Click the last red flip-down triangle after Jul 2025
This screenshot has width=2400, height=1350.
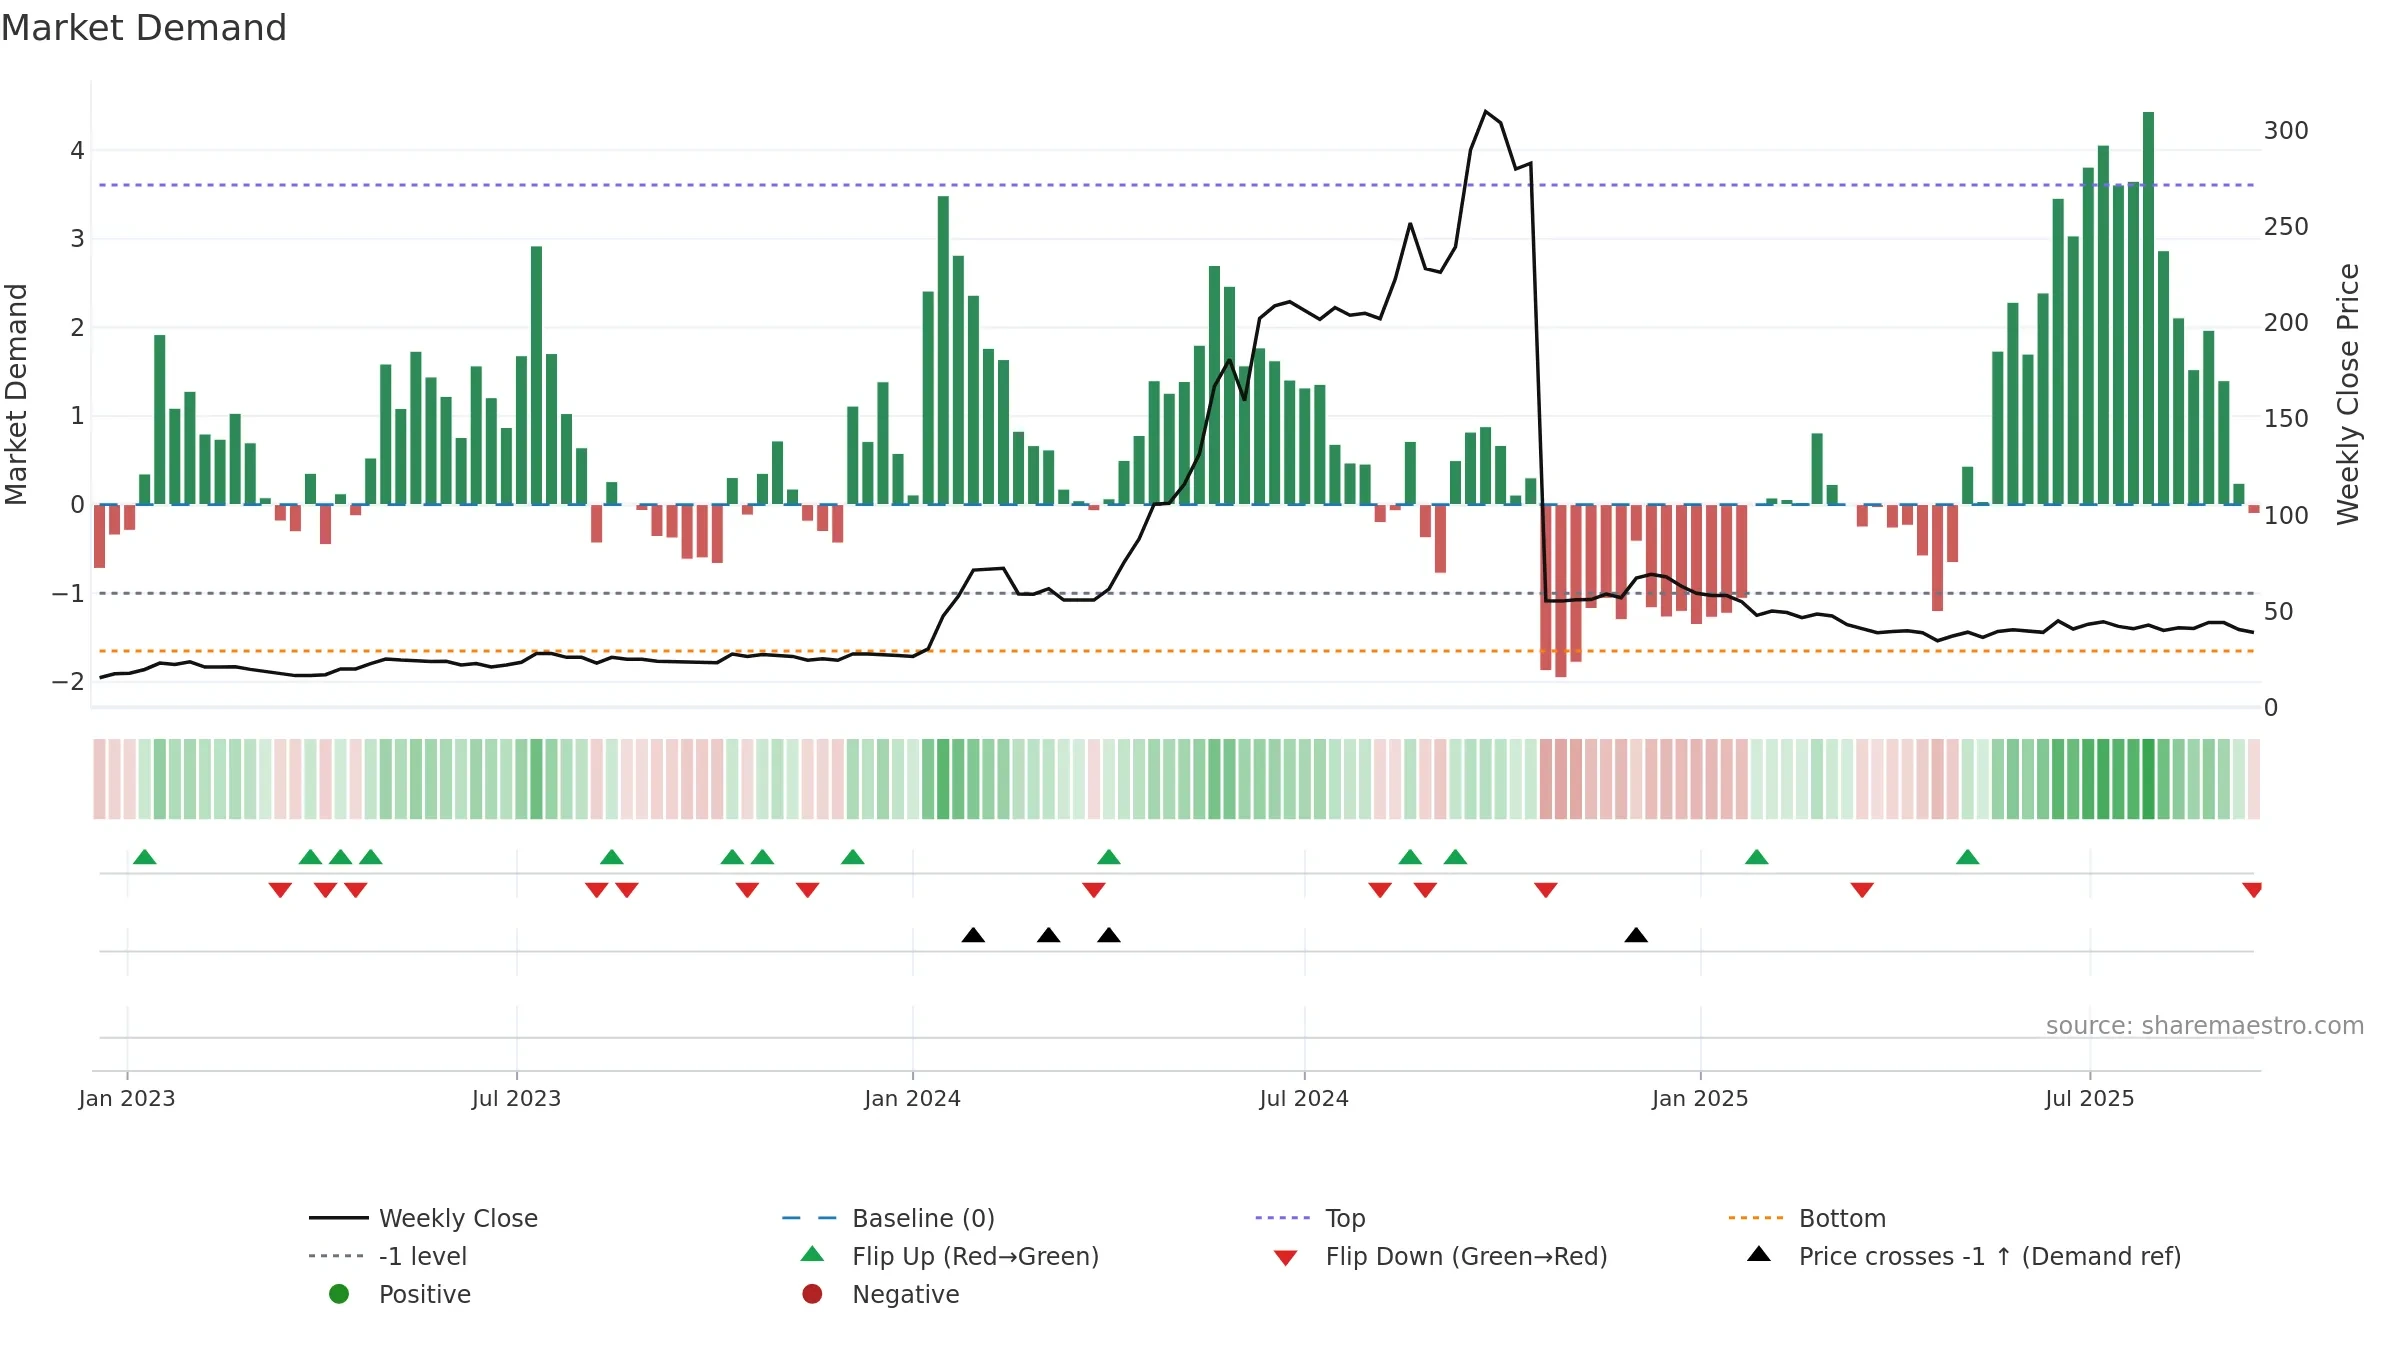pos(2253,890)
